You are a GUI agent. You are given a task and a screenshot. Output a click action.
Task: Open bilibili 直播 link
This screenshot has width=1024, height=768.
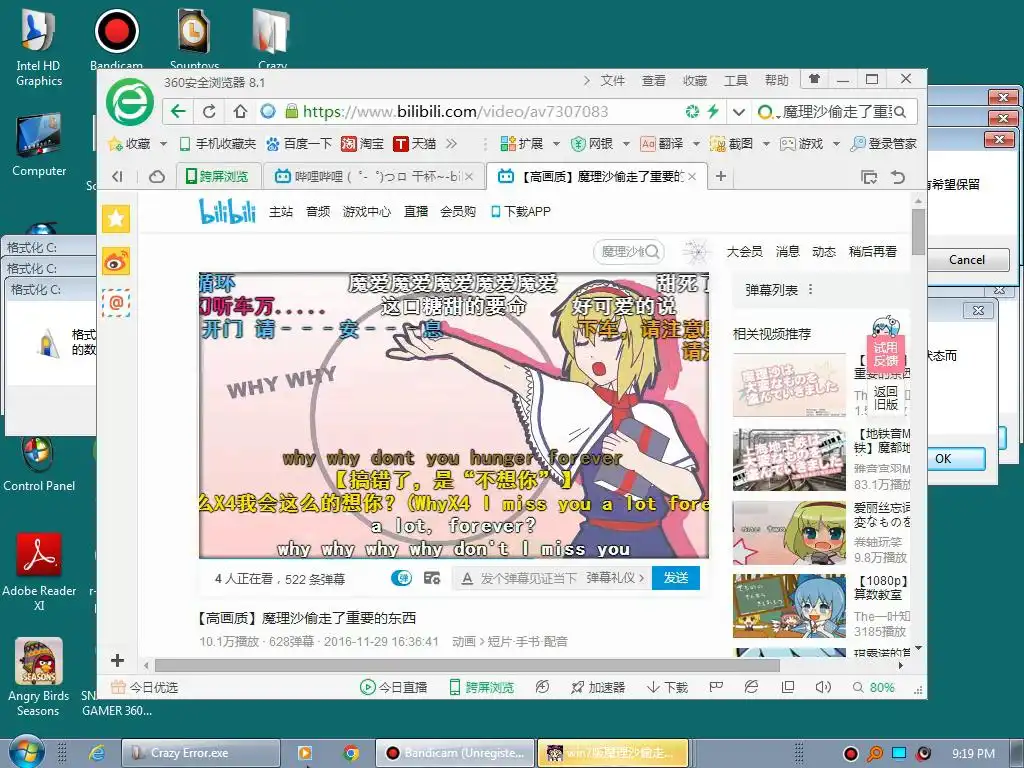coord(416,212)
